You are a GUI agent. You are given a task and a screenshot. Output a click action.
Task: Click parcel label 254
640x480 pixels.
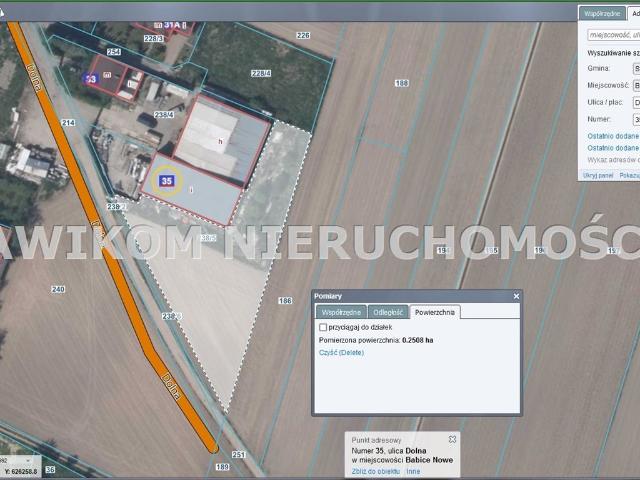coord(113,52)
